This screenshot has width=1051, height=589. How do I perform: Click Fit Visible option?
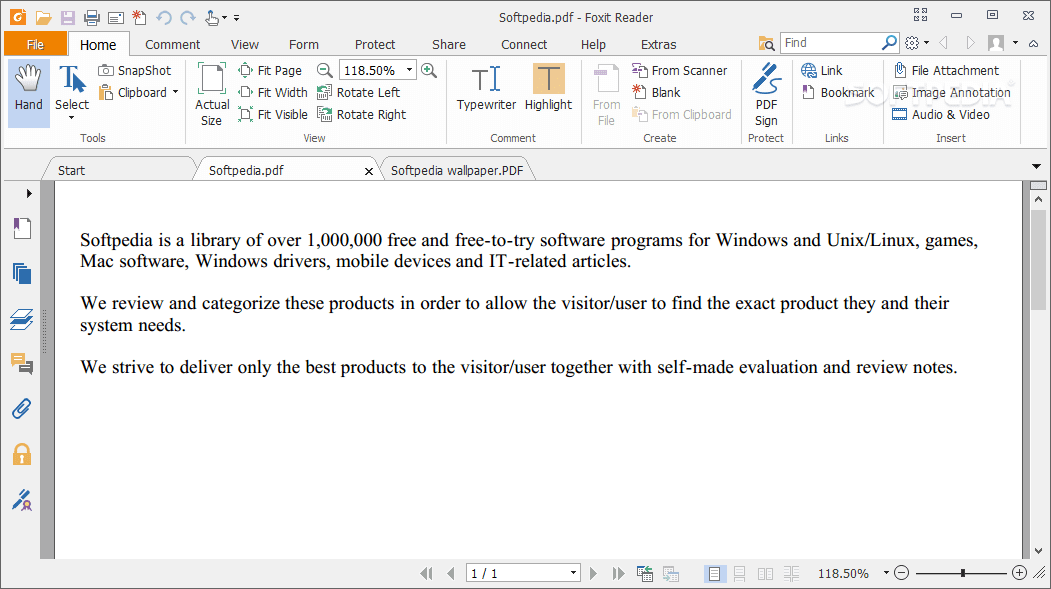coord(273,115)
